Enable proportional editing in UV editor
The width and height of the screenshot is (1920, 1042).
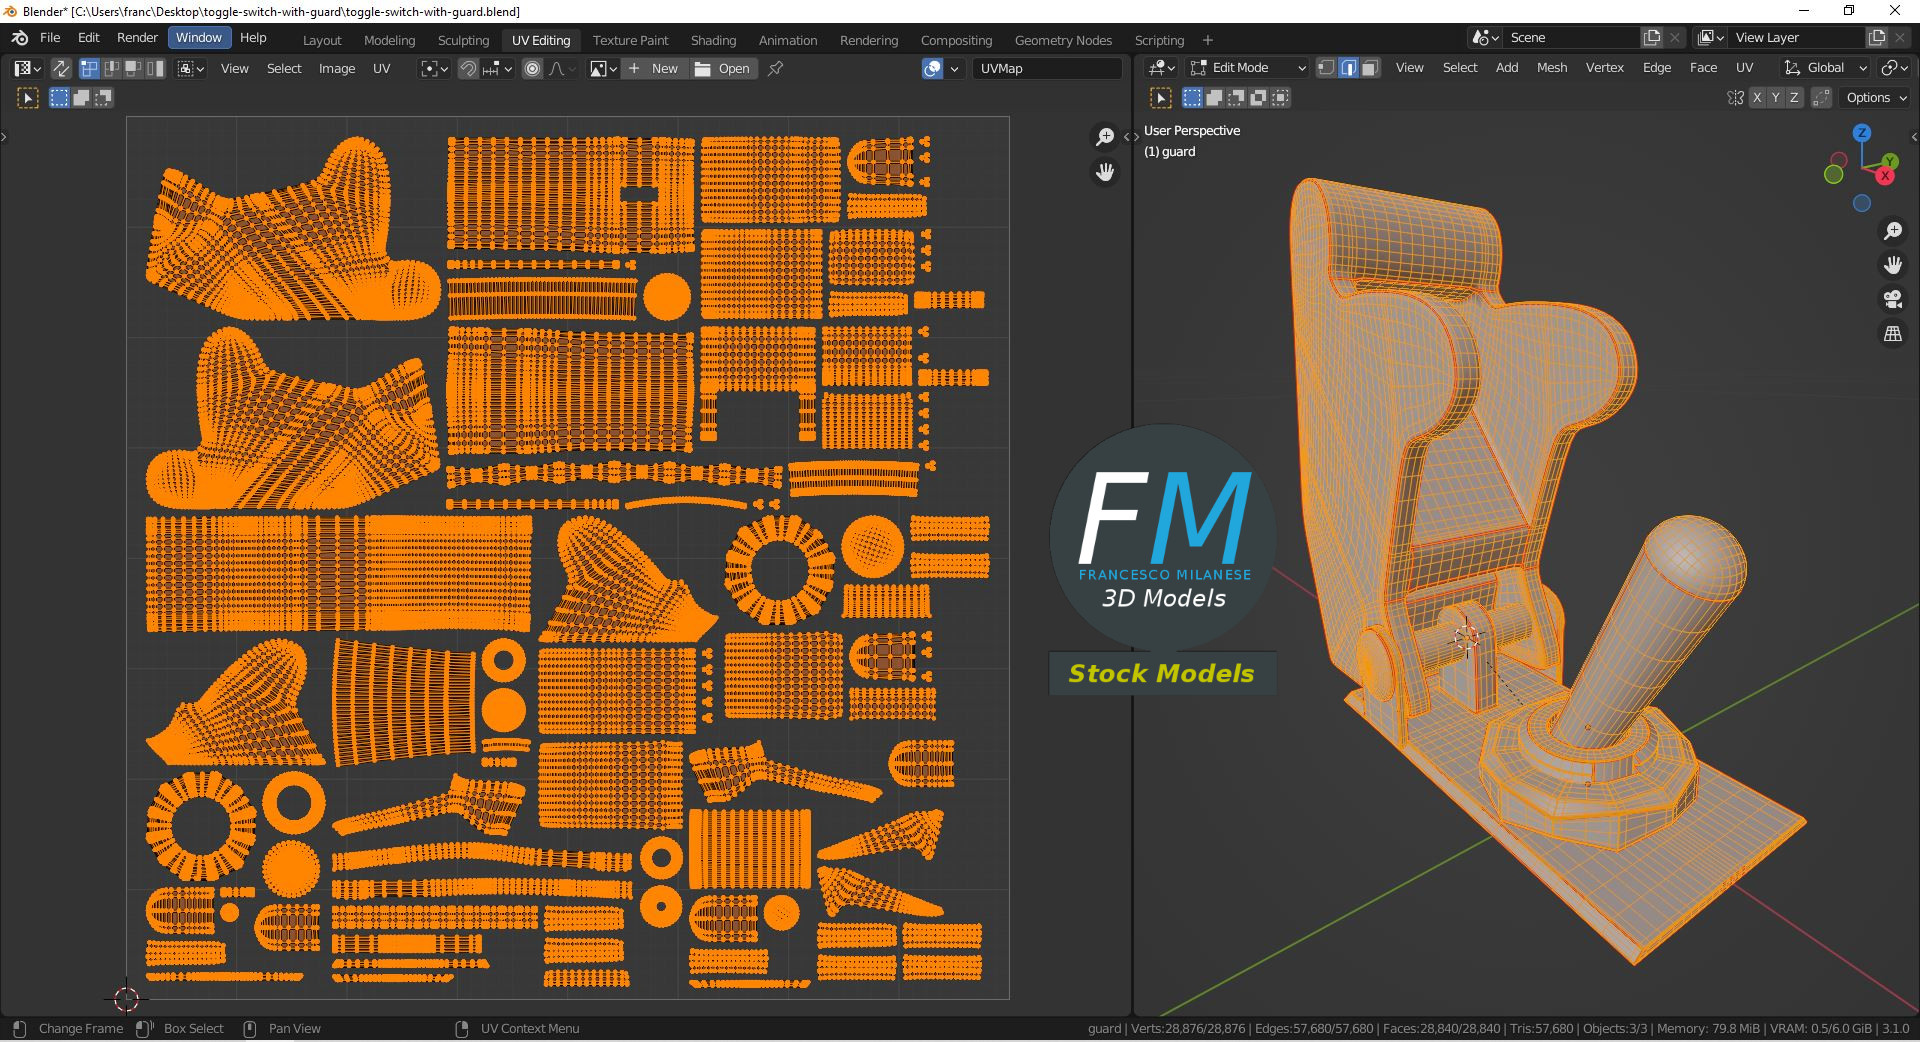pyautogui.click(x=532, y=68)
